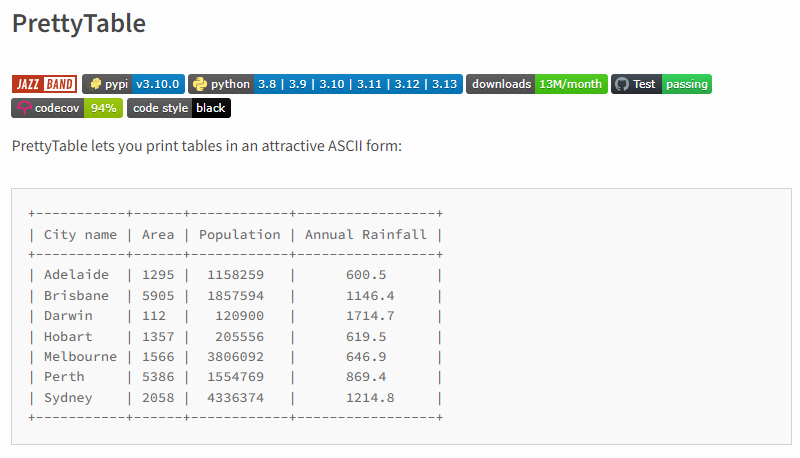
Task: Select Adelaide's rainfall value 600.5
Action: pyautogui.click(x=366, y=275)
